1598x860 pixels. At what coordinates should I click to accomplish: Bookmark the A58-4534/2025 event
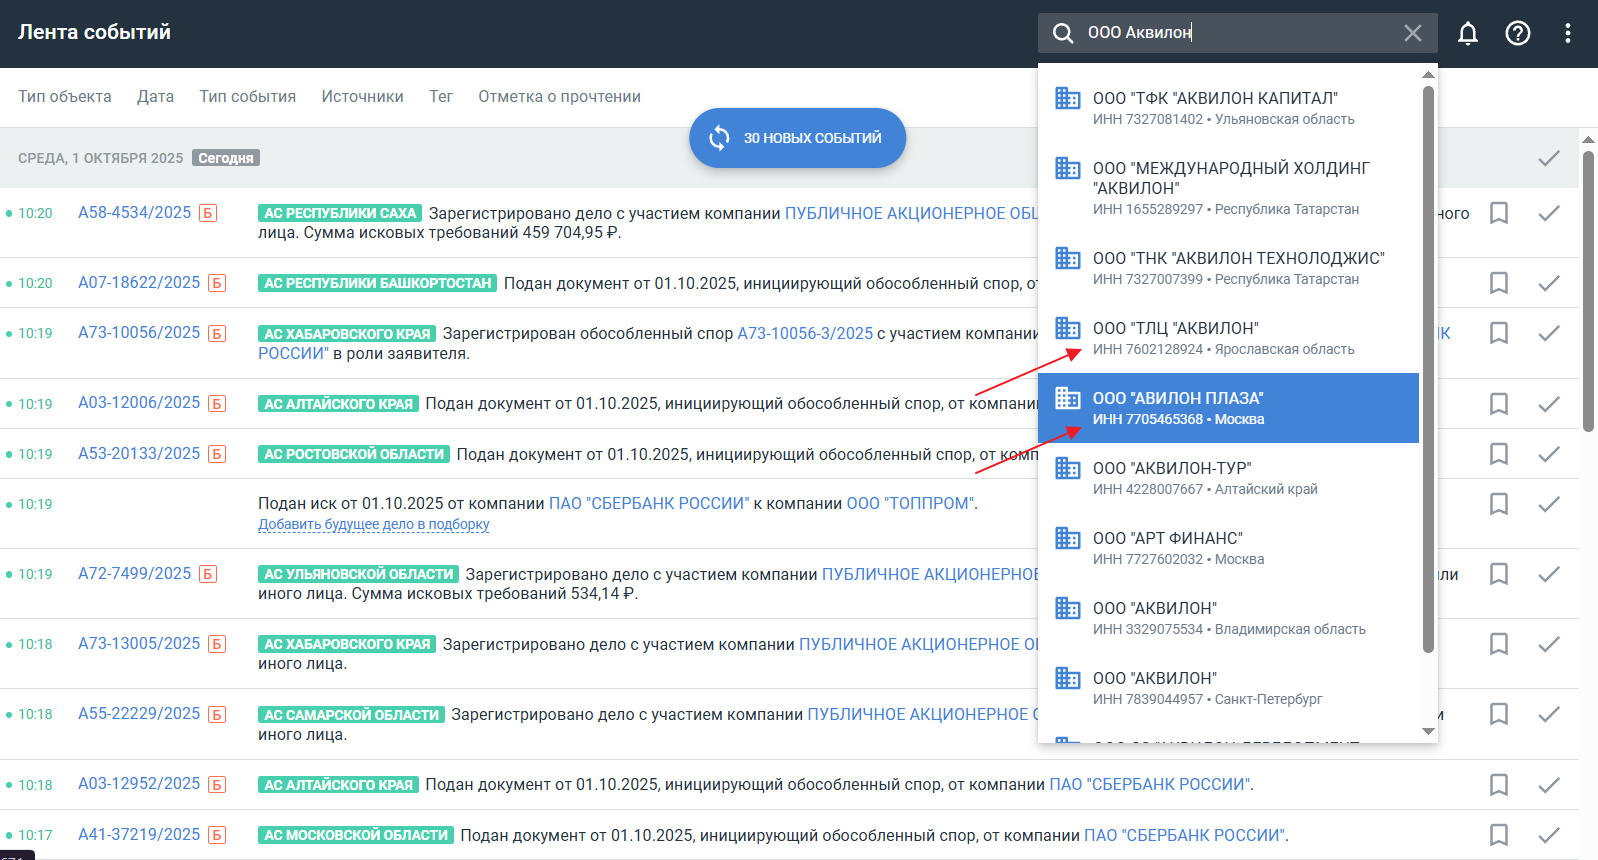(x=1498, y=213)
